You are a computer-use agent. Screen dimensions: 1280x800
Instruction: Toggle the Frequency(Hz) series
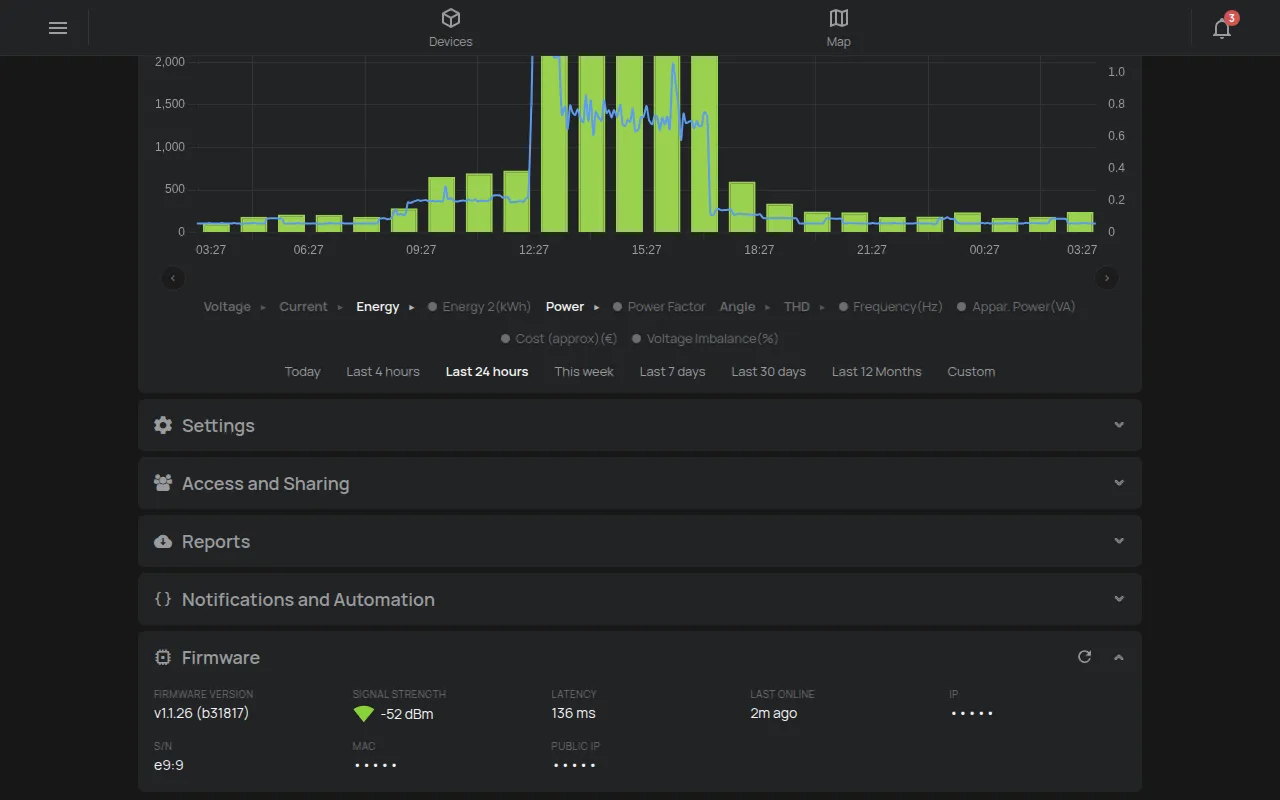point(890,307)
